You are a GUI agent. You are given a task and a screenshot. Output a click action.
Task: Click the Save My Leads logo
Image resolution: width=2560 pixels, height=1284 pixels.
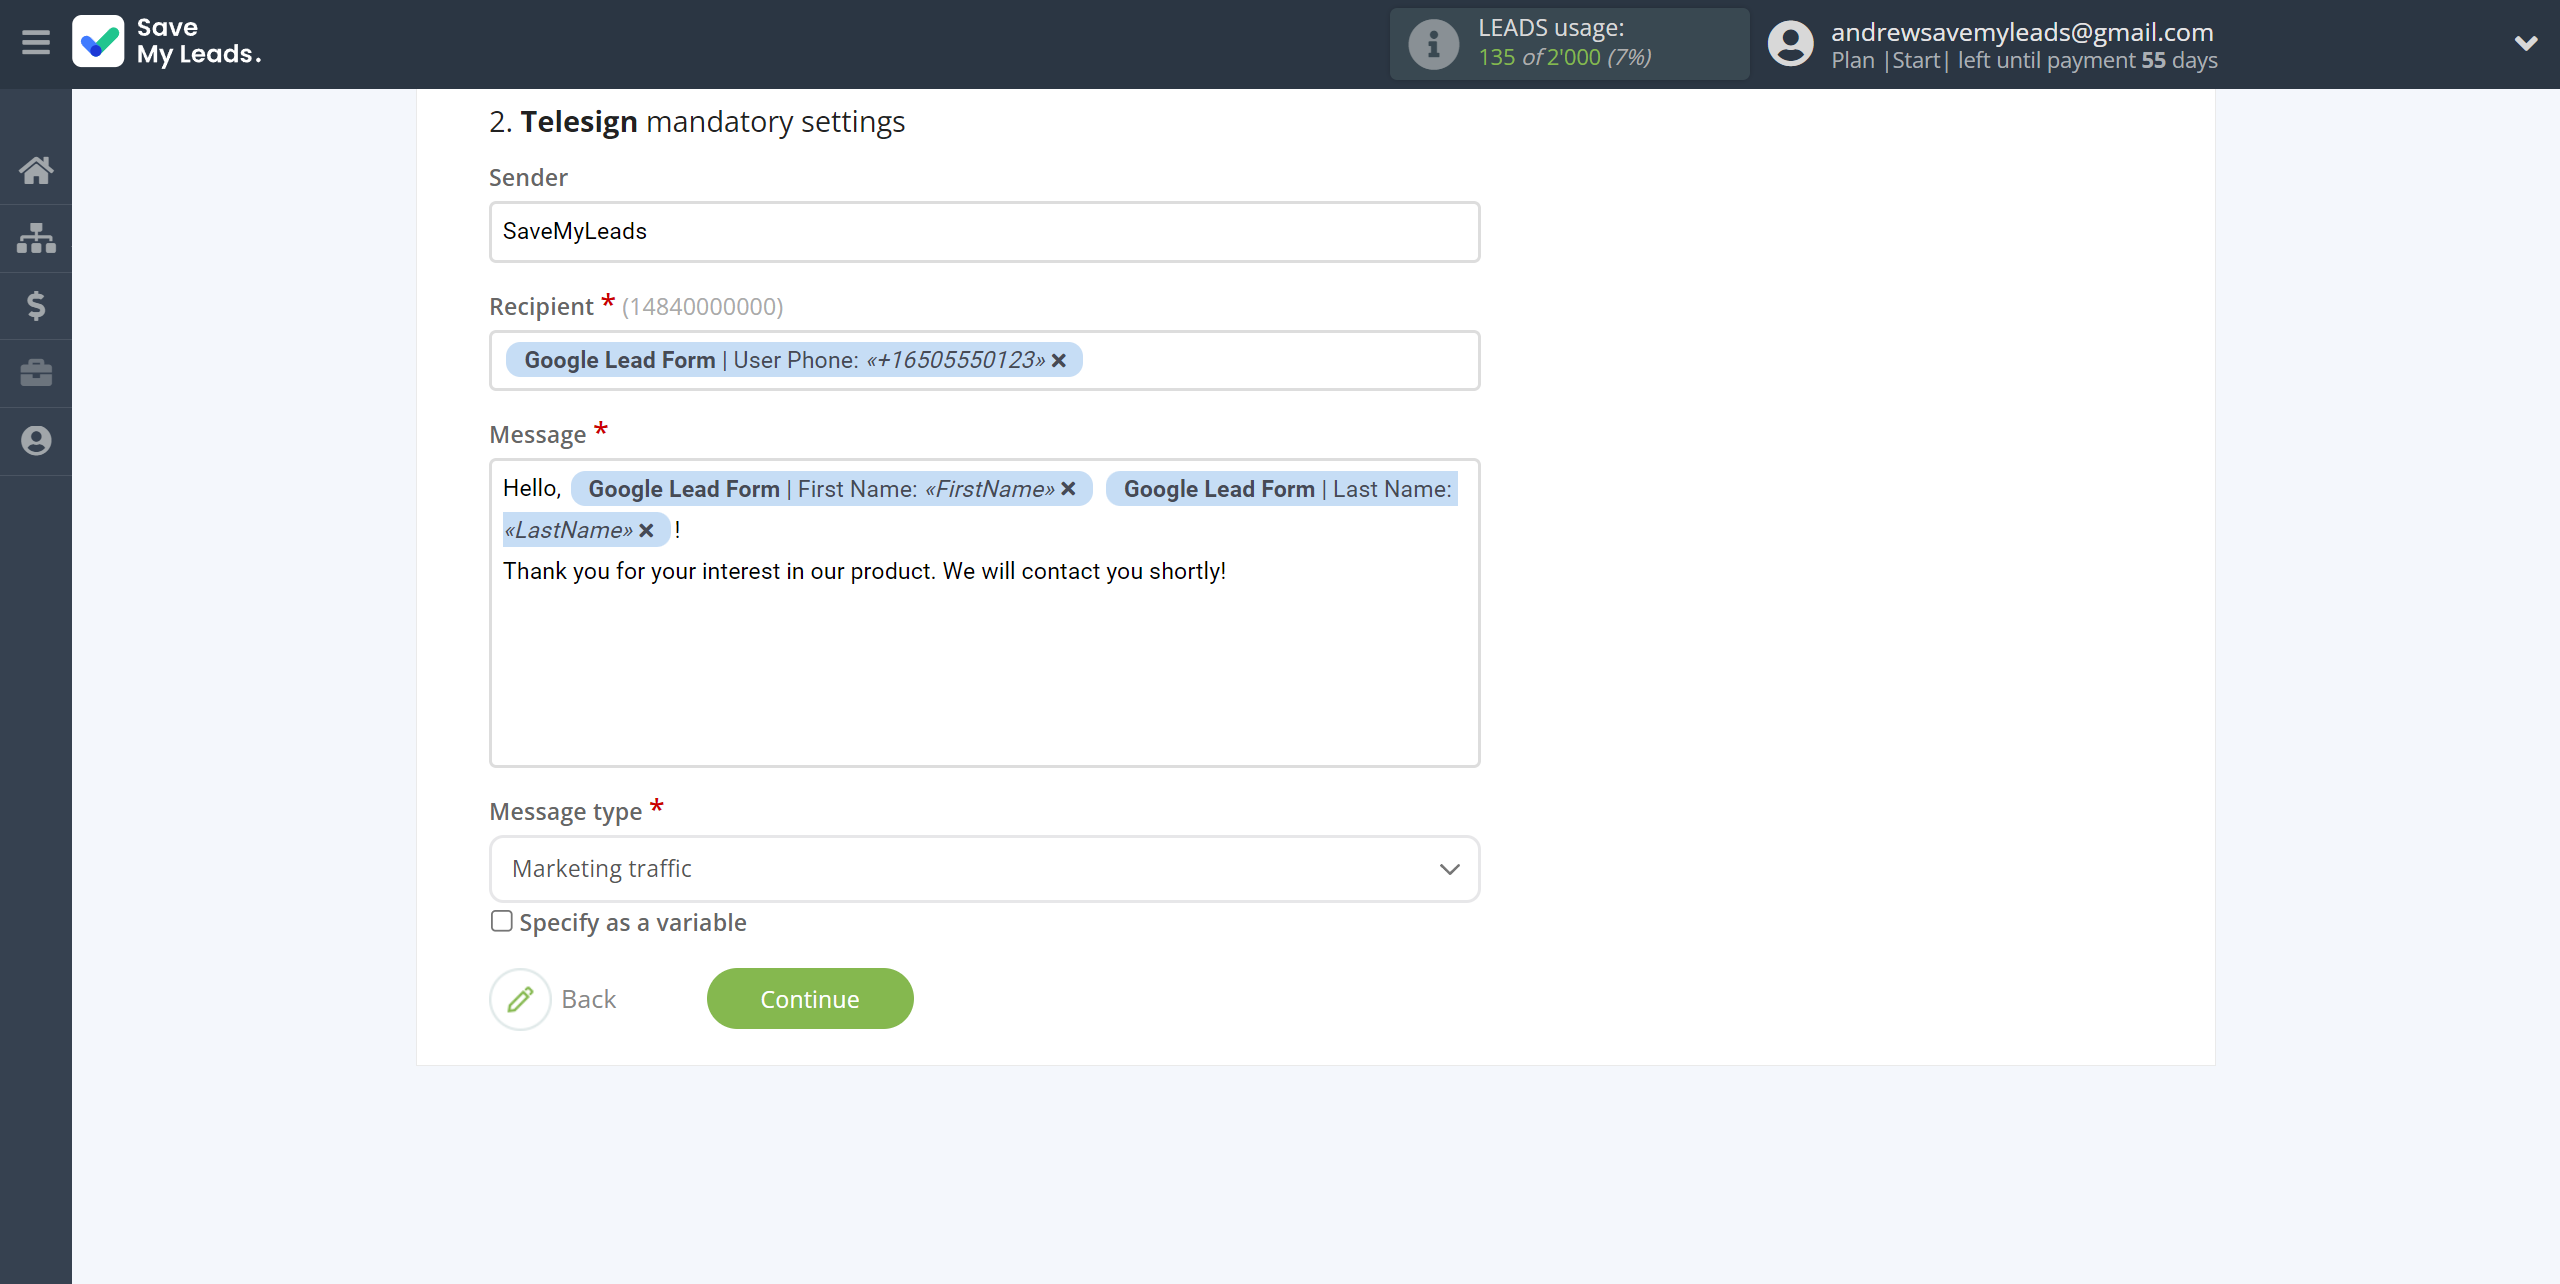(167, 42)
